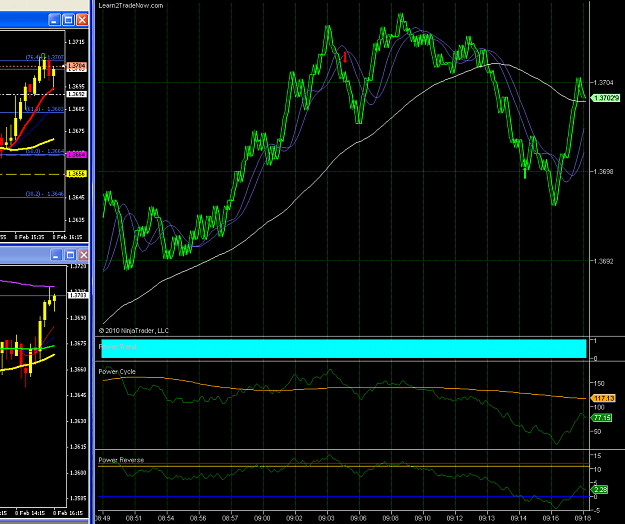The height and width of the screenshot is (524, 625).
Task: Click the Power Reverse indicator label
Action: (121, 460)
